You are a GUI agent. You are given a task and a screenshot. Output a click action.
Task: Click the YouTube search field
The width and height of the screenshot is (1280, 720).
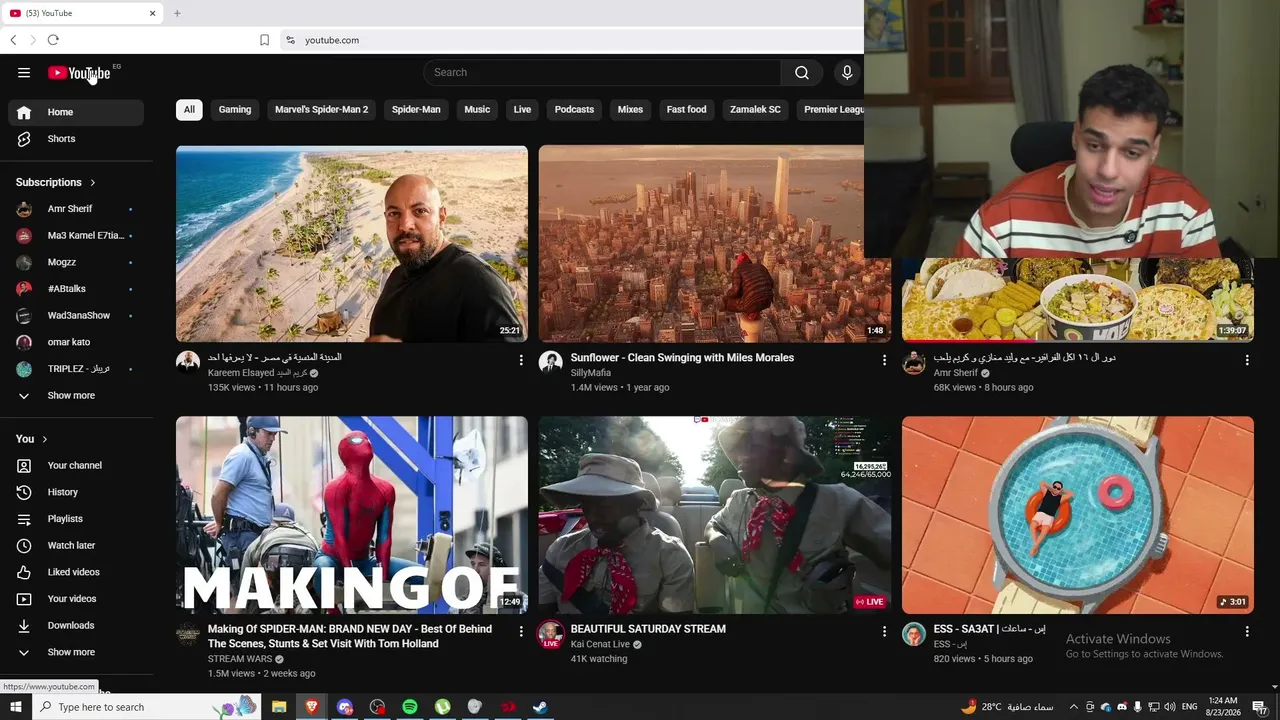pyautogui.click(x=602, y=72)
